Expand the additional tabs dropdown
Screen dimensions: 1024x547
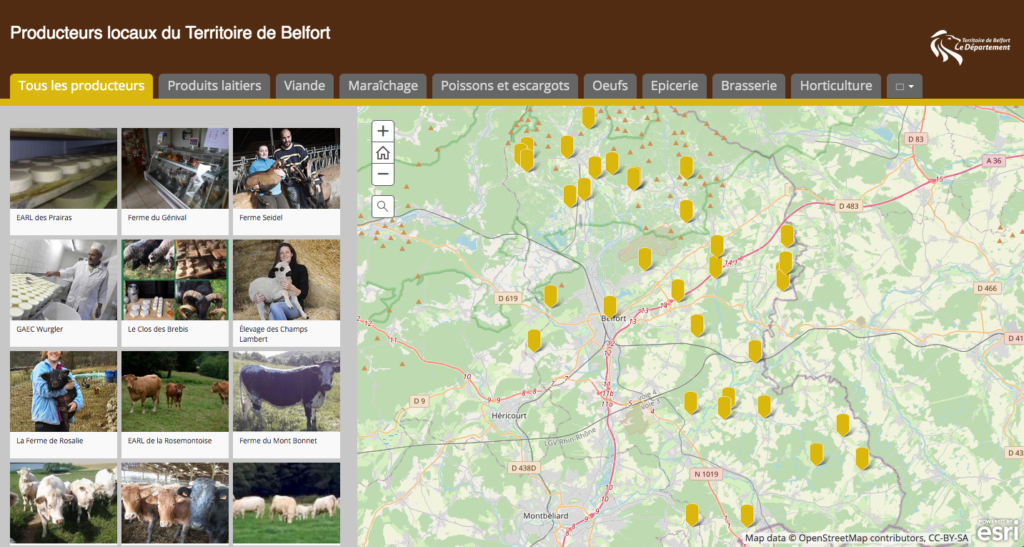pyautogui.click(x=904, y=86)
